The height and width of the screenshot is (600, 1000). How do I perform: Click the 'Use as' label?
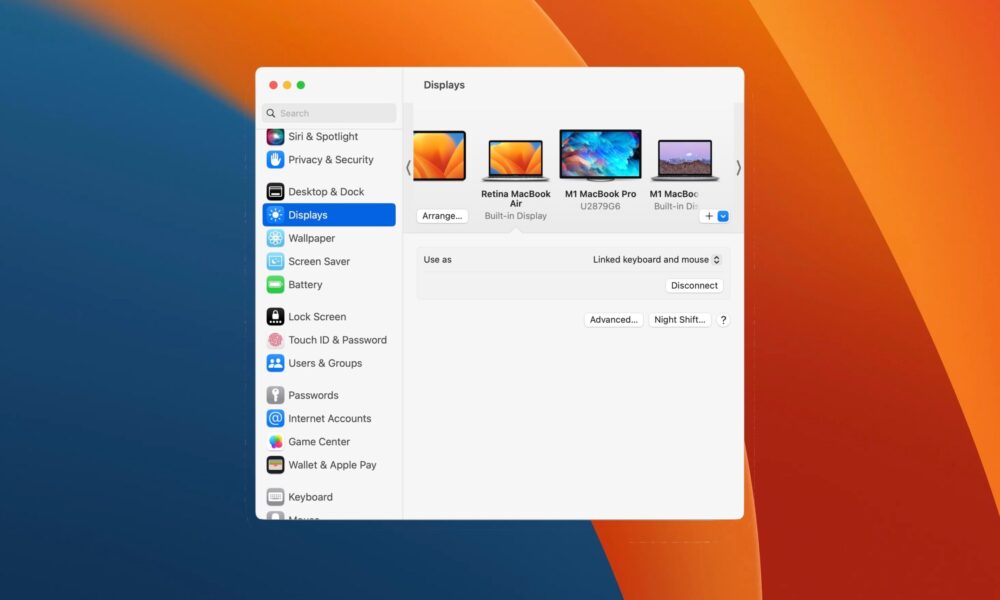[438, 260]
